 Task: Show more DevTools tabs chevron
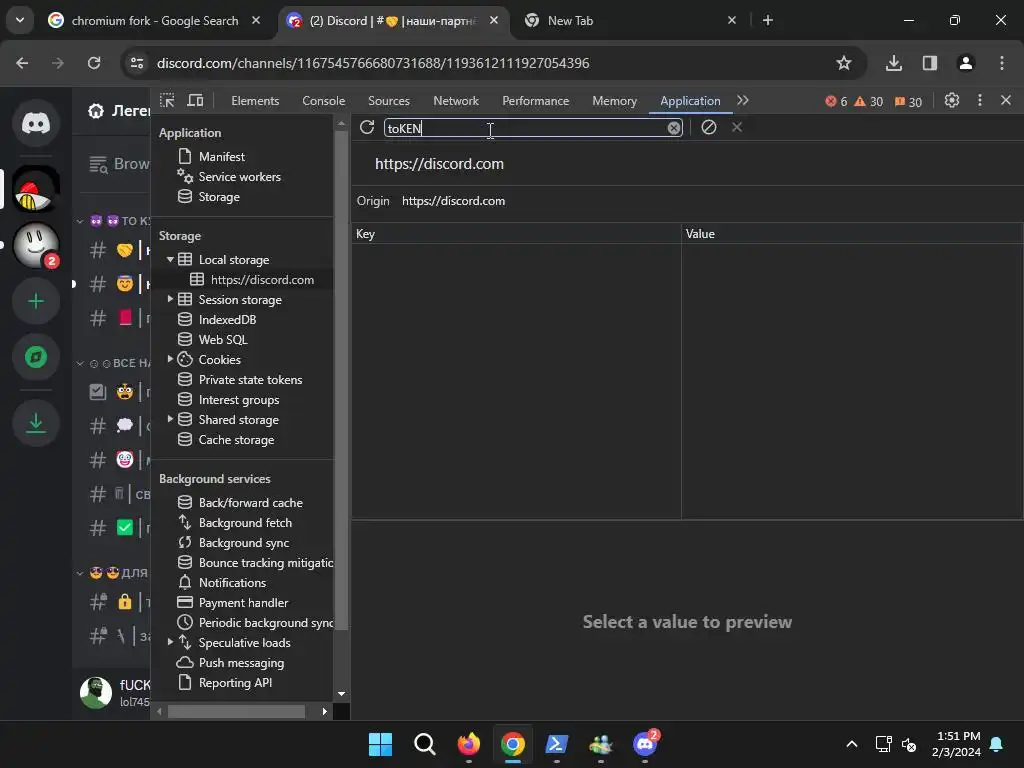click(x=743, y=101)
